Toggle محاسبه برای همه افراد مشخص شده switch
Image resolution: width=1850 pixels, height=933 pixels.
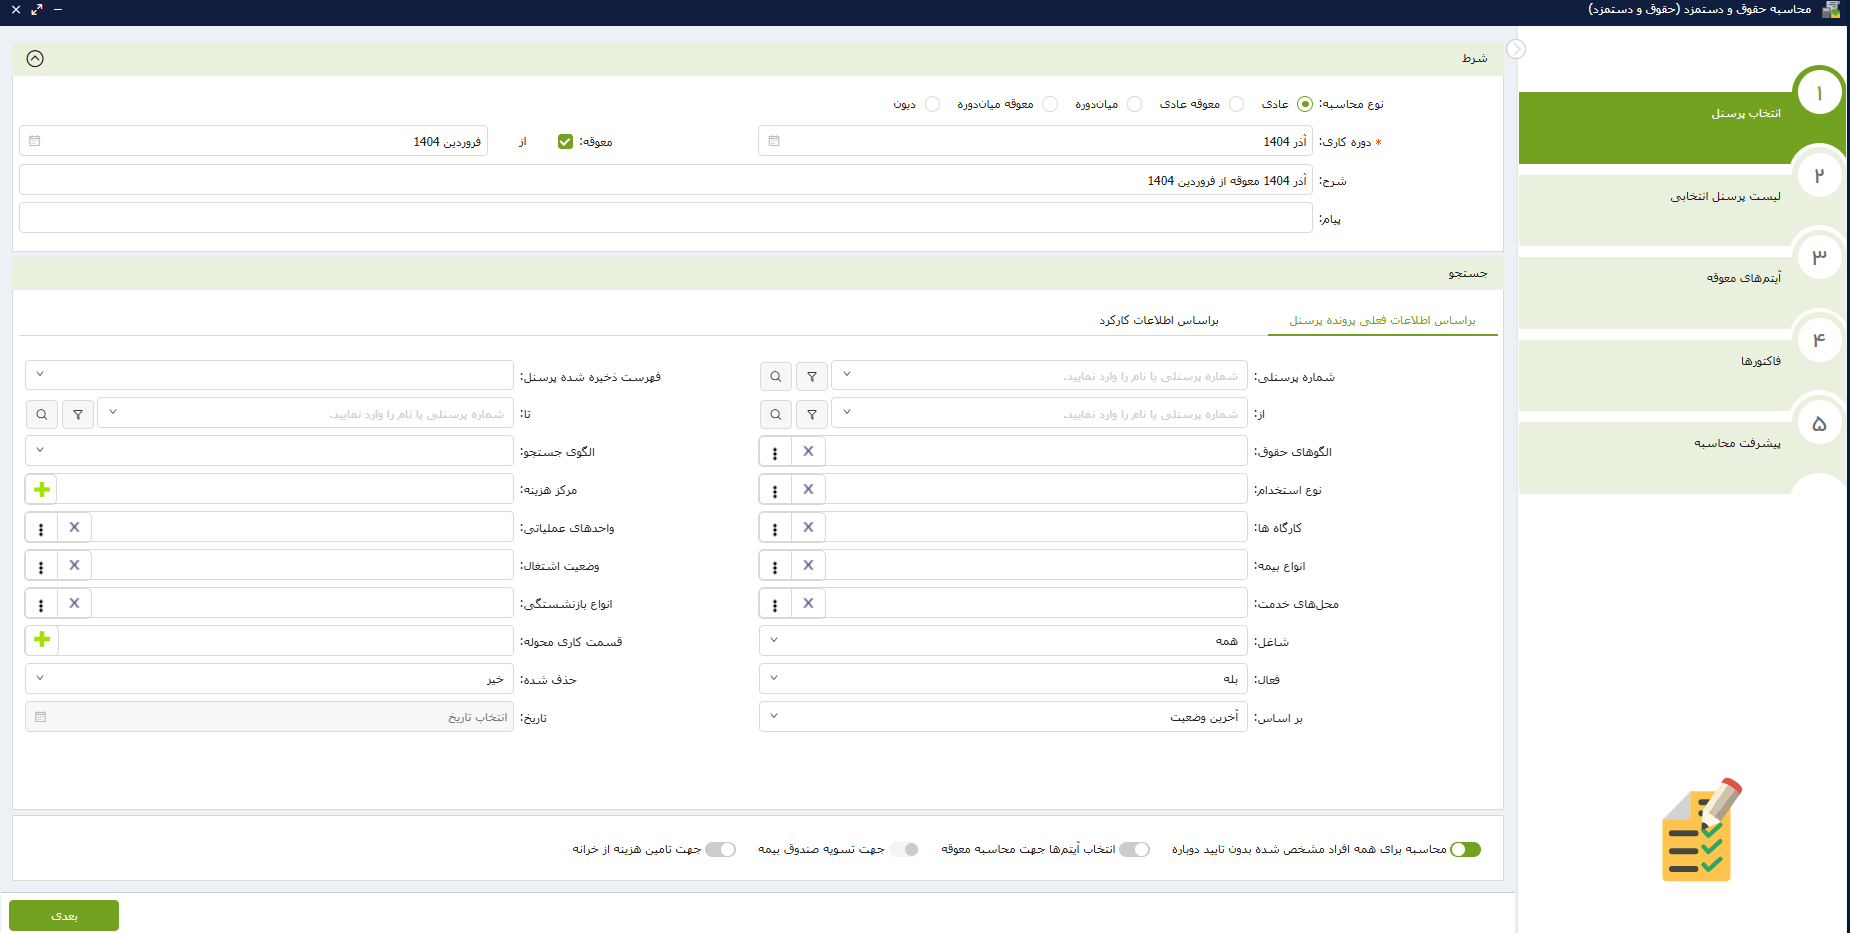tap(1465, 849)
